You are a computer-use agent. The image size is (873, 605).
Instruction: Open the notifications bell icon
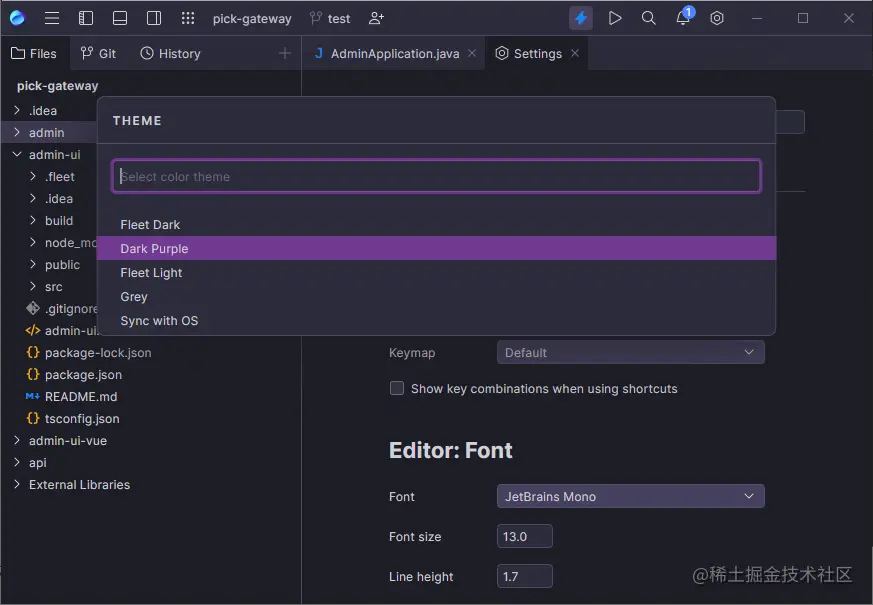[x=684, y=17]
